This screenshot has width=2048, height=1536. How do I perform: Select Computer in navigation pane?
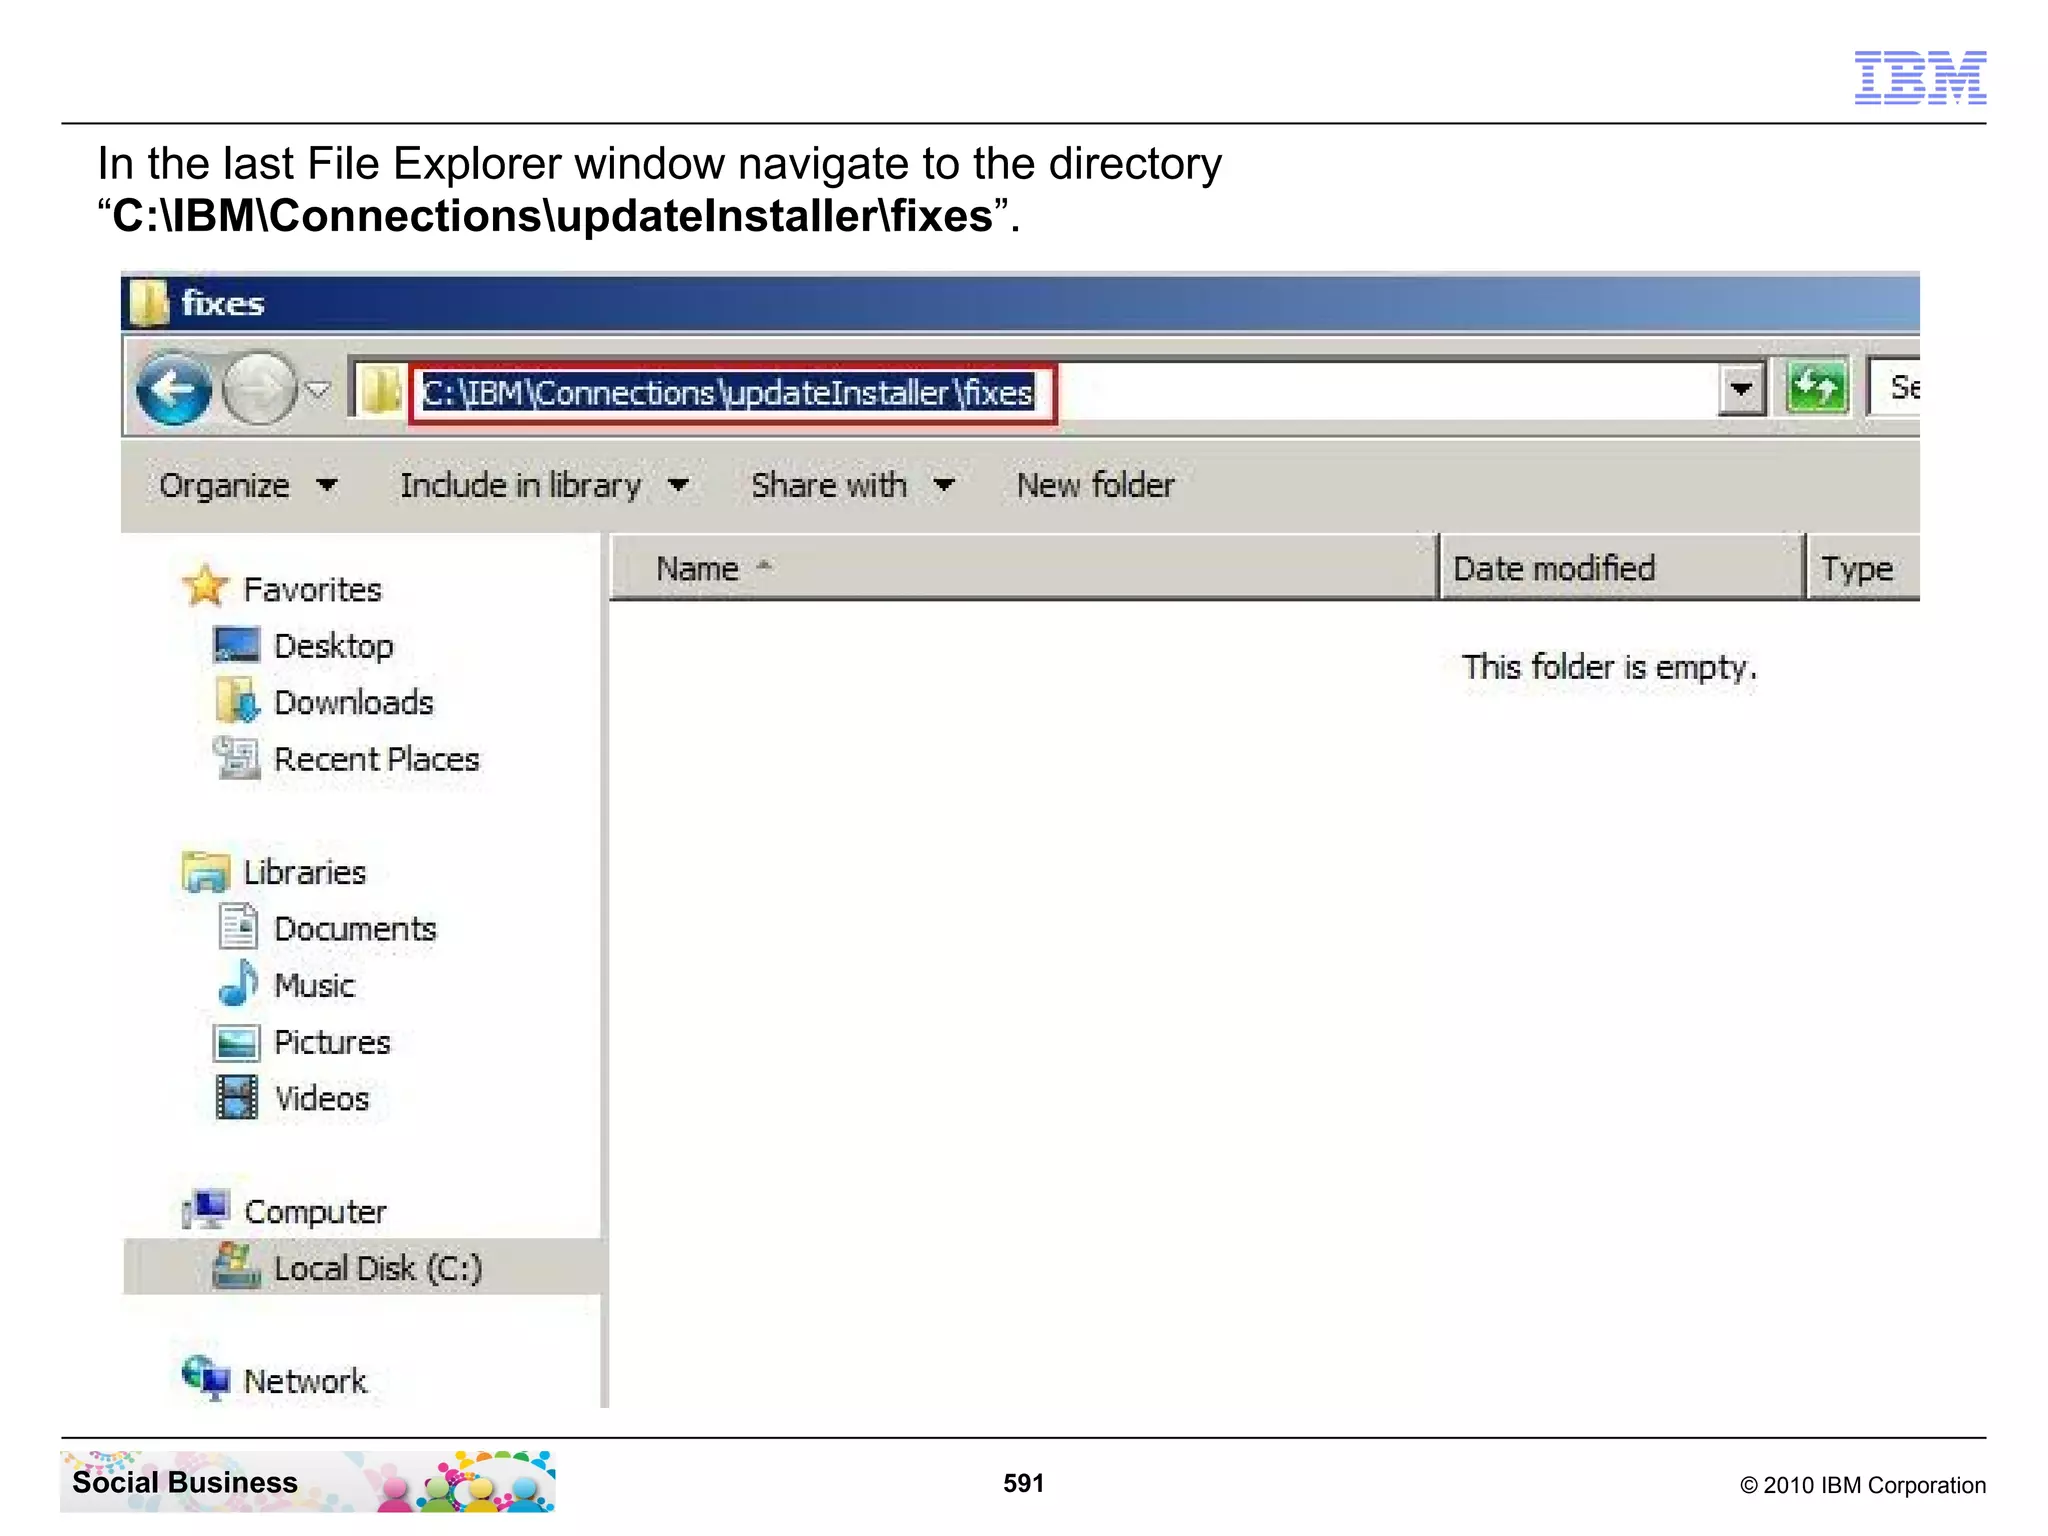(315, 1212)
